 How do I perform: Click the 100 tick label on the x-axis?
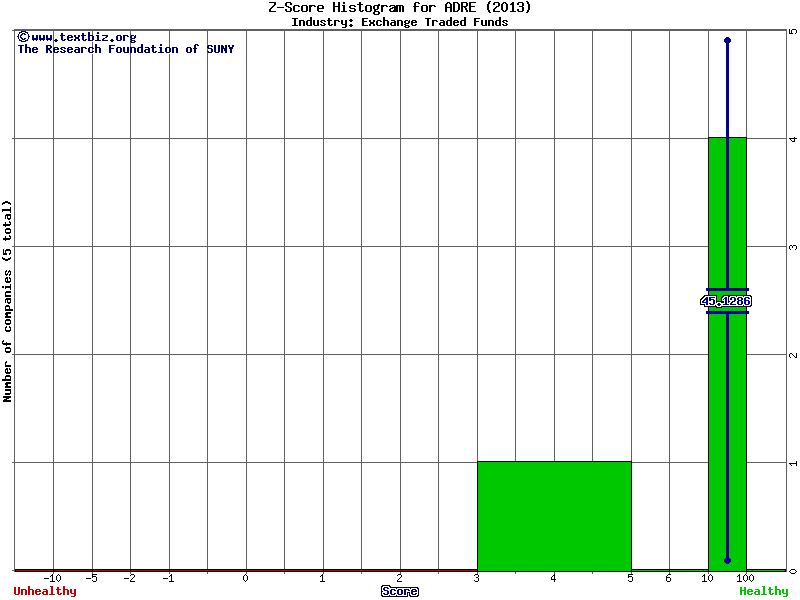[746, 578]
